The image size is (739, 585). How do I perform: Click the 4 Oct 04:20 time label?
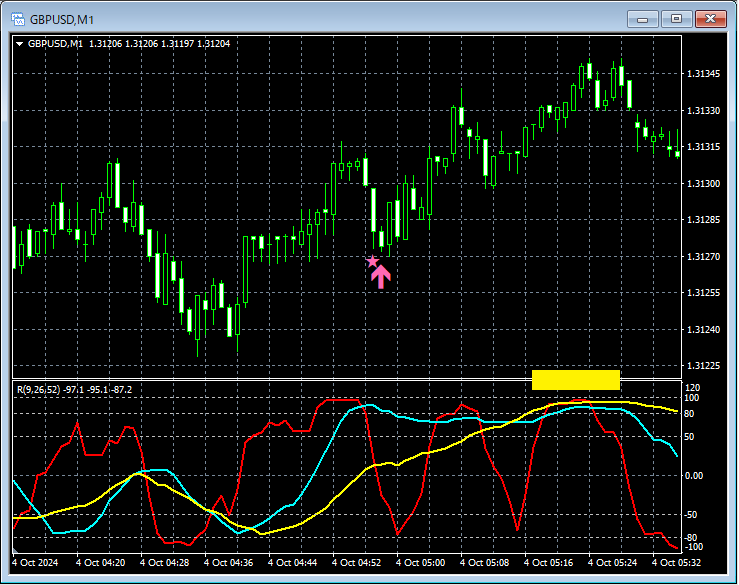100,563
